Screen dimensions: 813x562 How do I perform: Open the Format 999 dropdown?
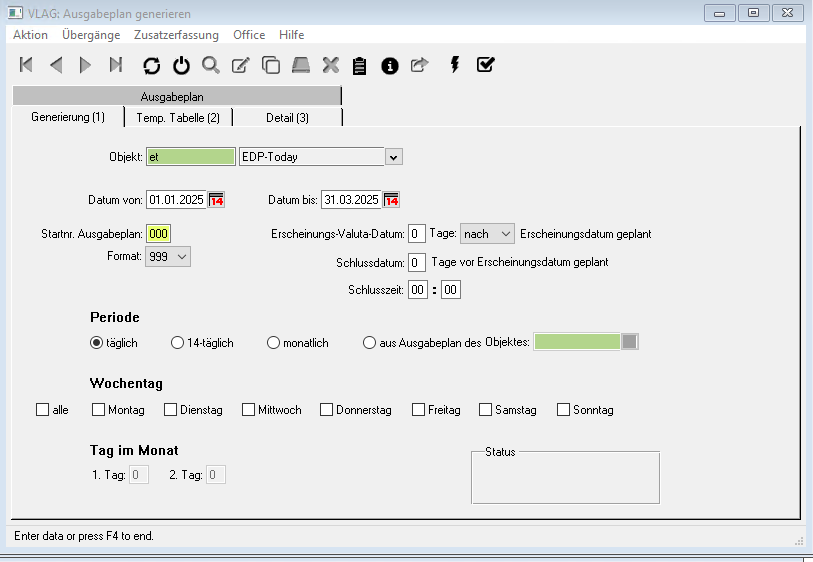(x=169, y=257)
